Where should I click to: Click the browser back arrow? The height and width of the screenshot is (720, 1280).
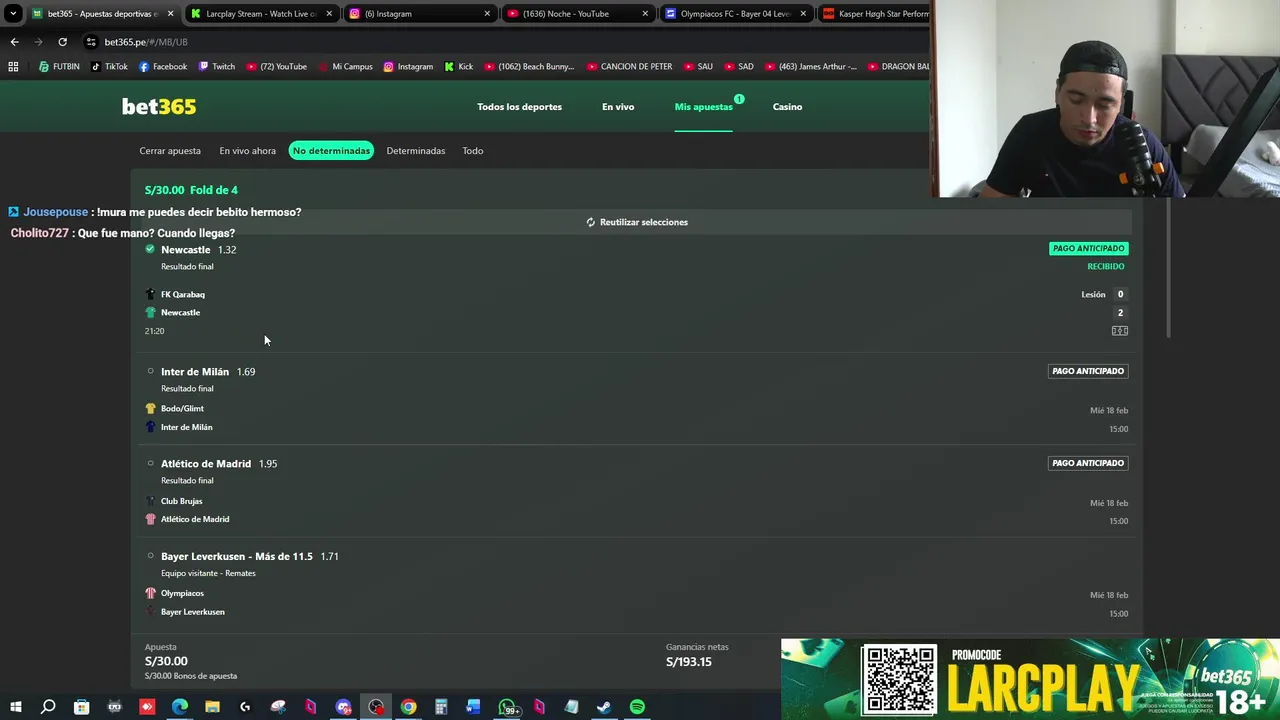14,42
